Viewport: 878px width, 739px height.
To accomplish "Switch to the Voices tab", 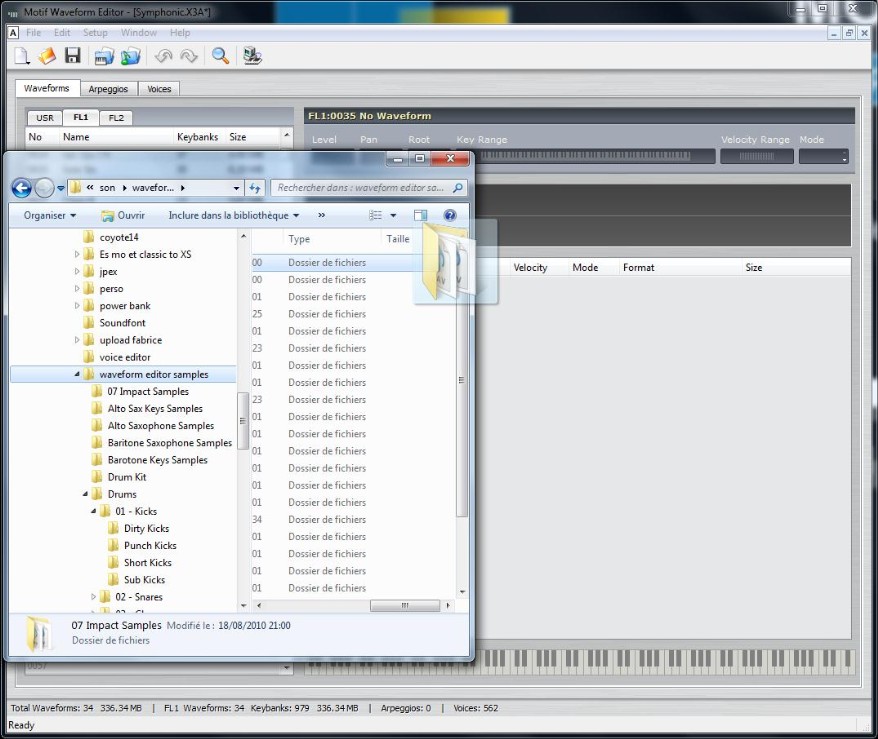I will pos(159,89).
